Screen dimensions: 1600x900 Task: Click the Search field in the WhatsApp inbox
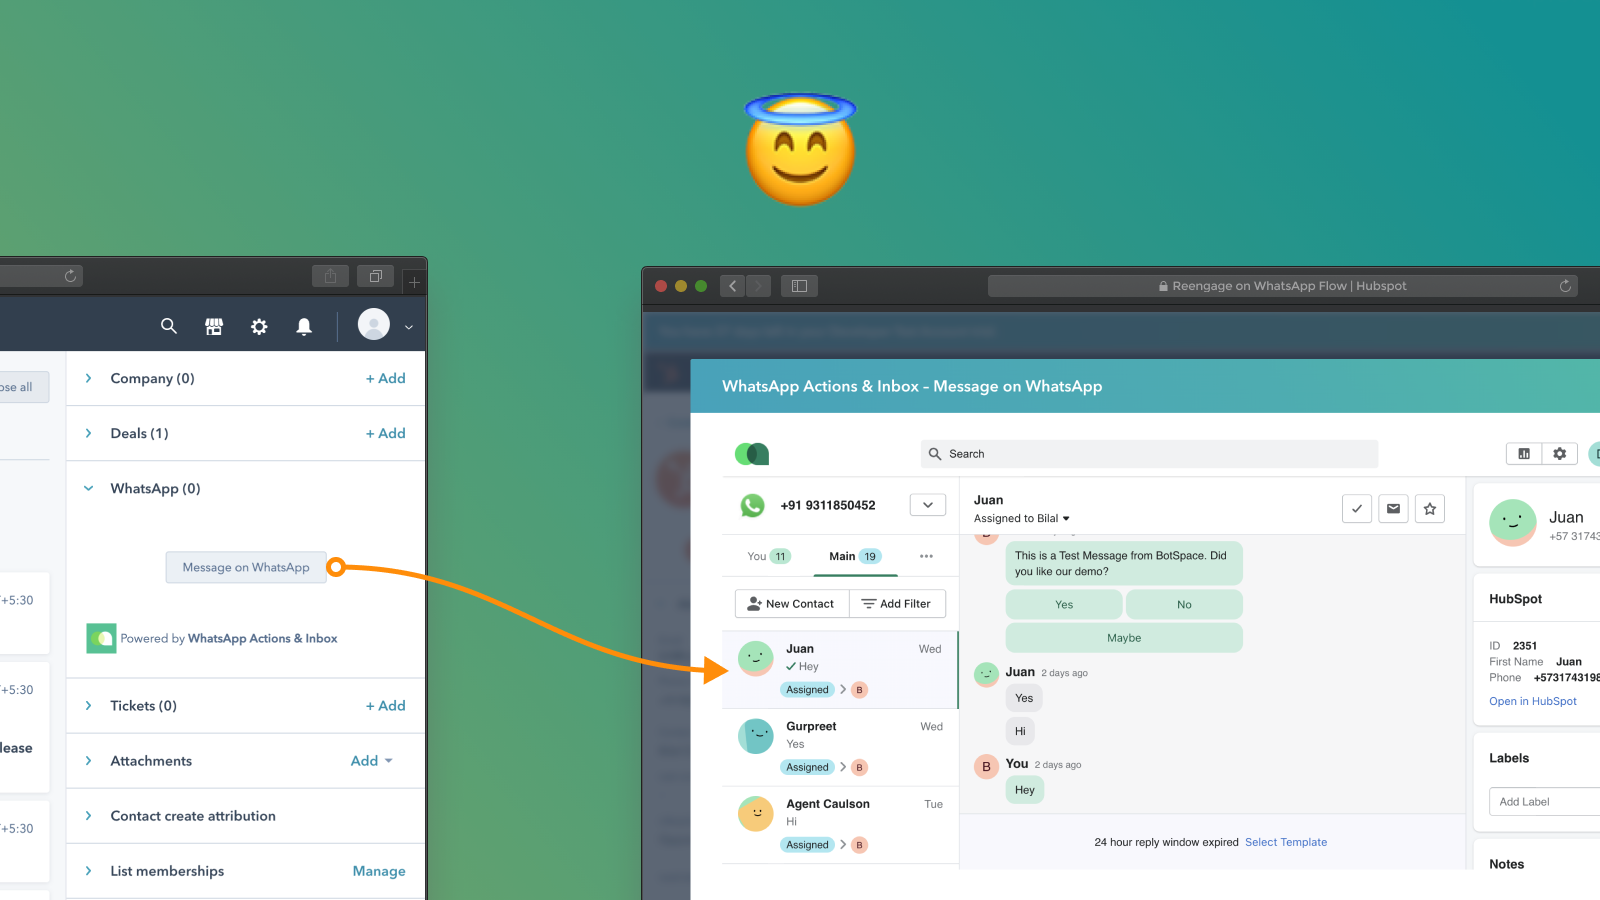click(1150, 454)
